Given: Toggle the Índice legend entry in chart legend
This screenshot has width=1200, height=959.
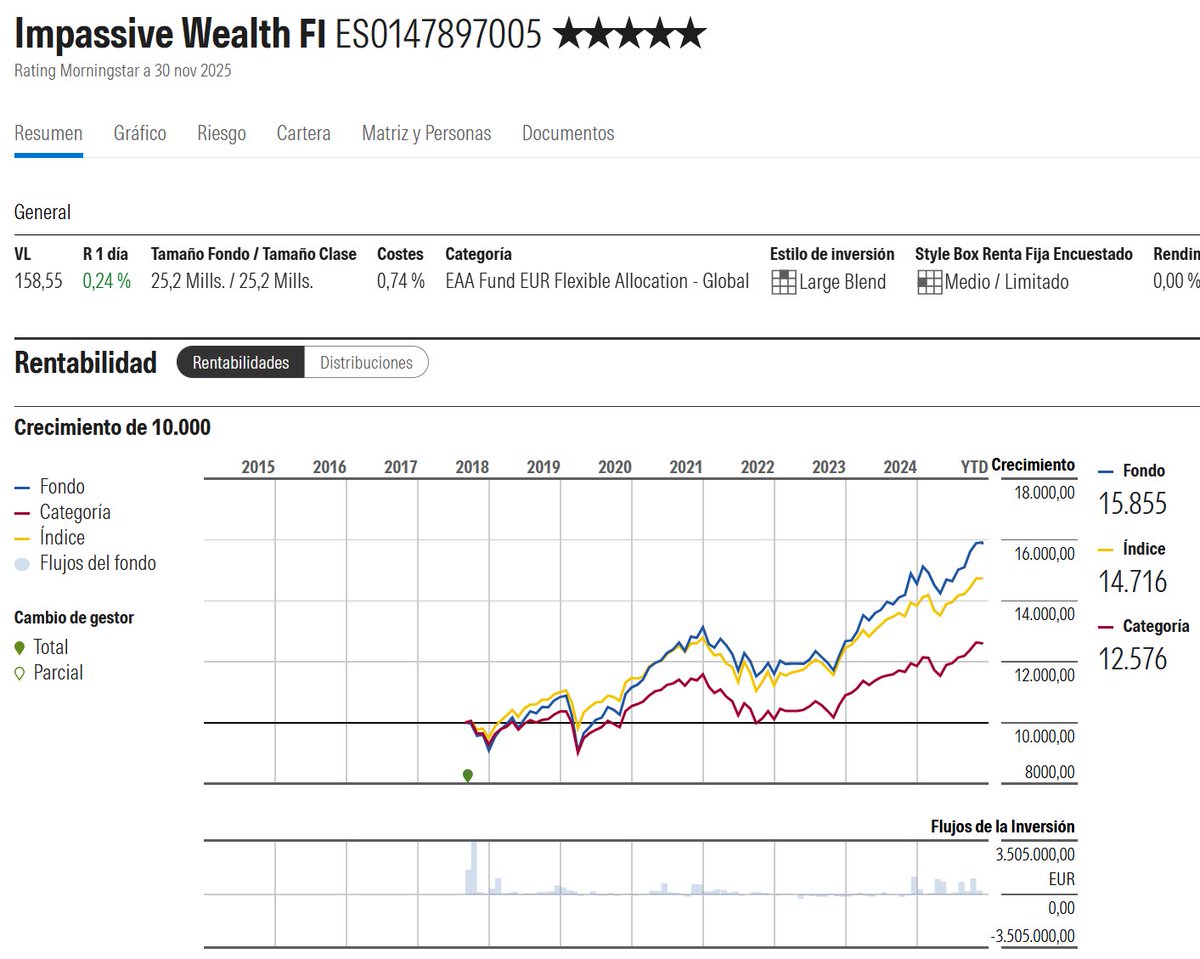Looking at the screenshot, I should (x=50, y=537).
